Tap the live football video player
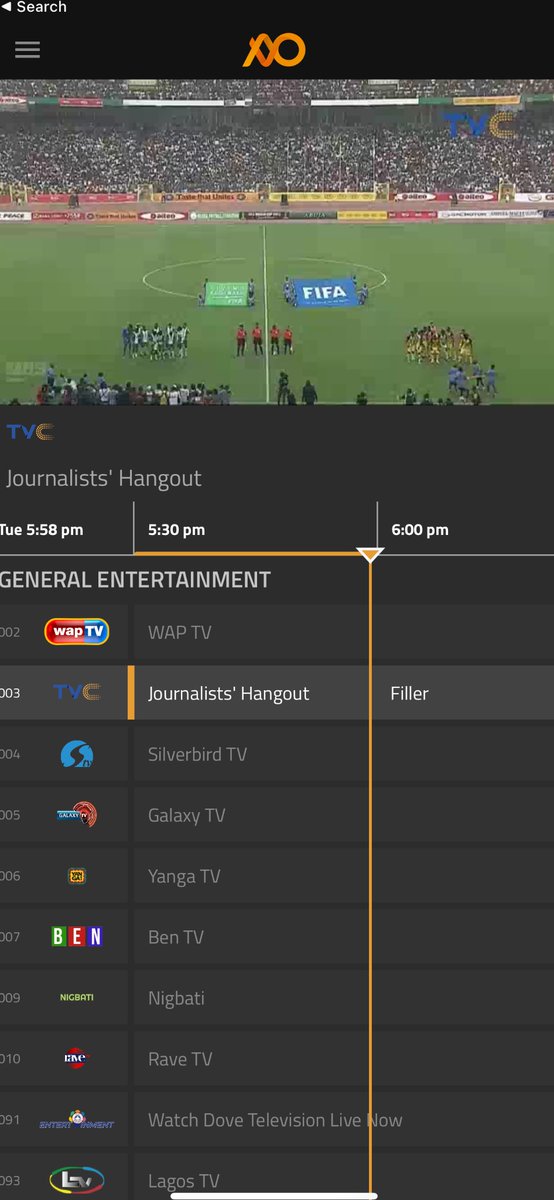 (277, 242)
